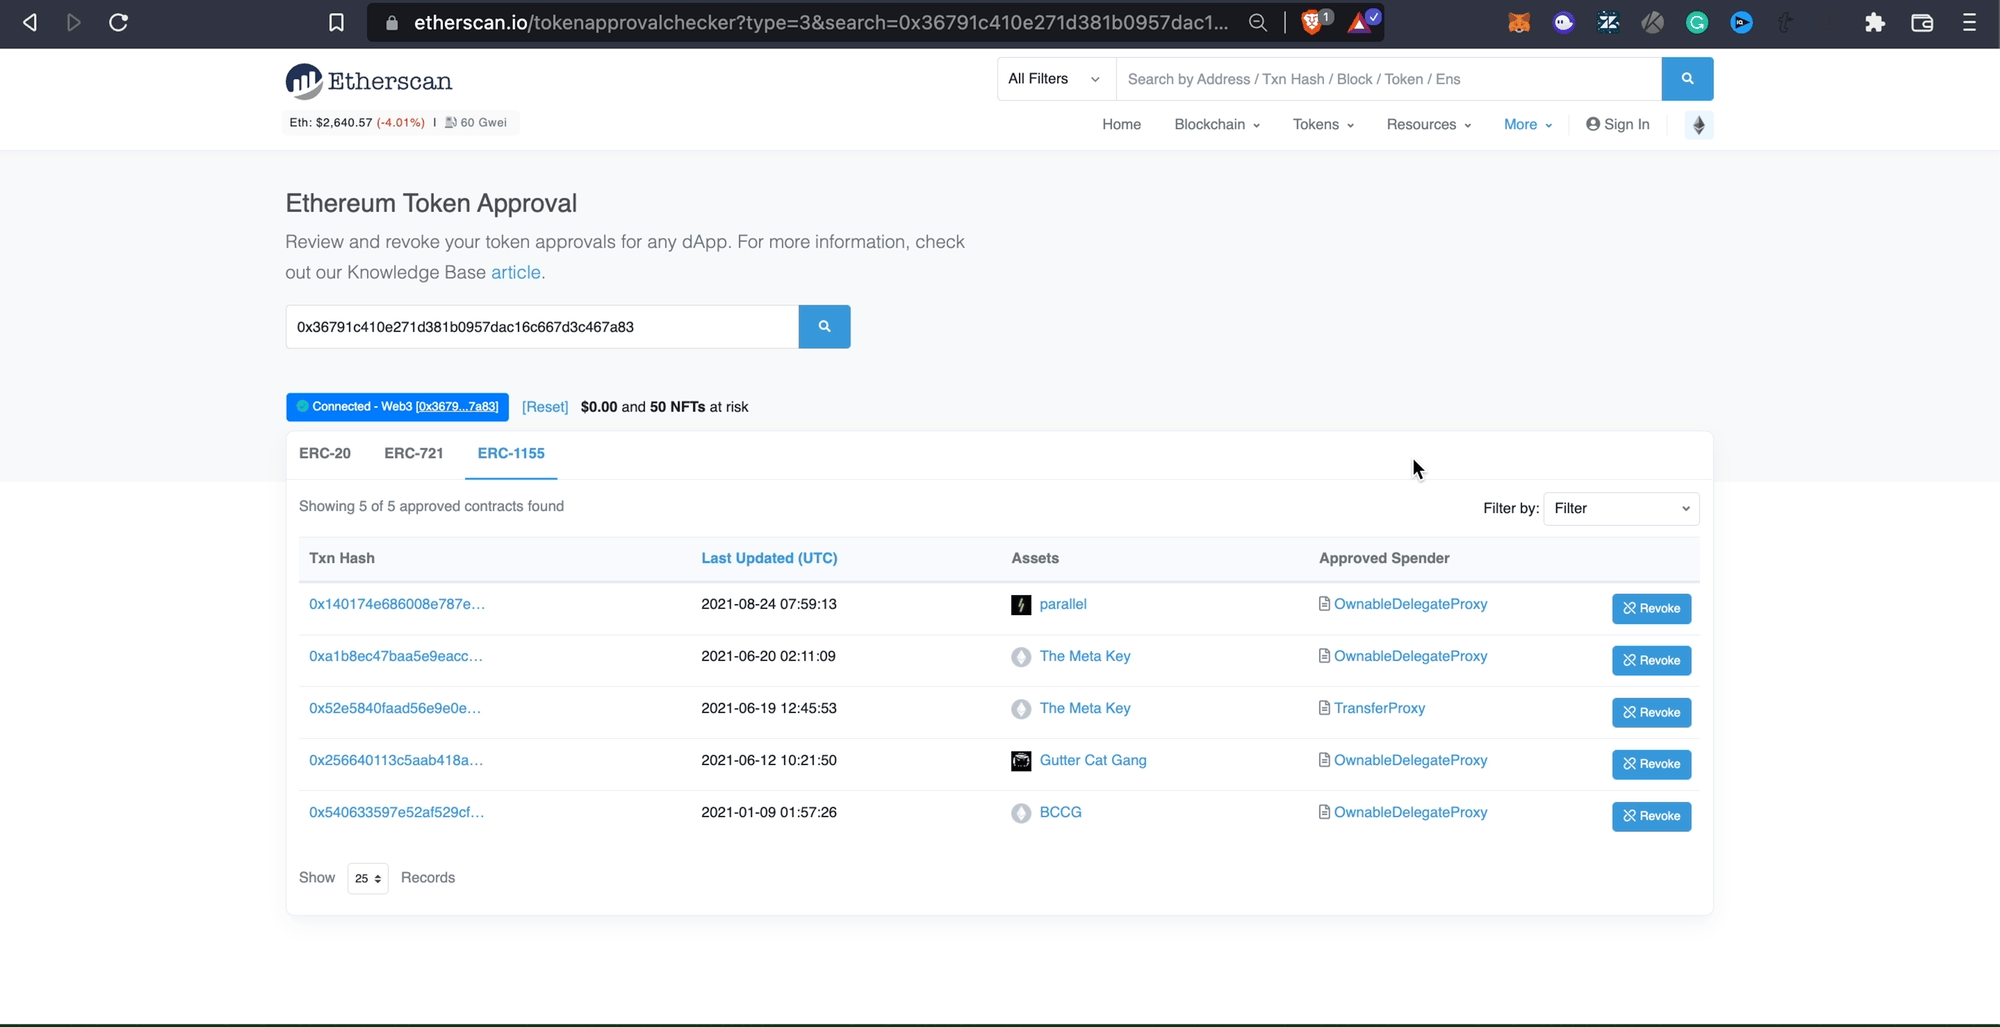Open Brave Shields lion icon
The height and width of the screenshot is (1027, 2000).
click(x=1313, y=22)
